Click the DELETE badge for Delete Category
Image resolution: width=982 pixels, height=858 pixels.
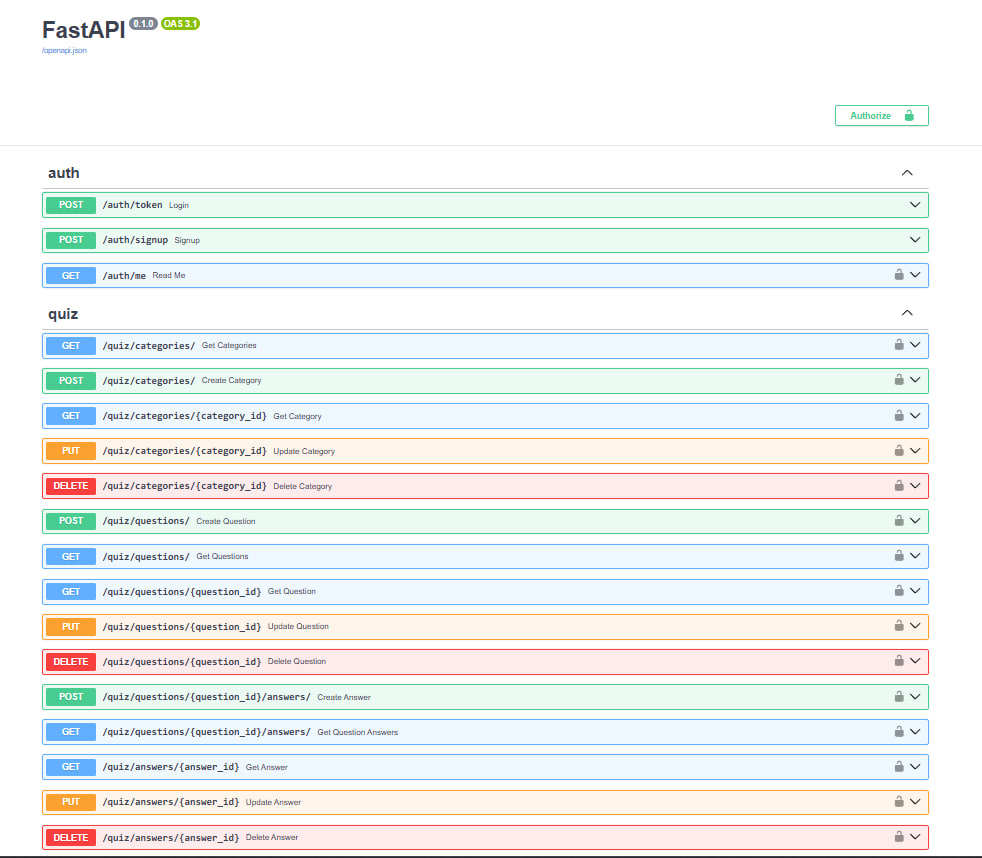click(71, 486)
